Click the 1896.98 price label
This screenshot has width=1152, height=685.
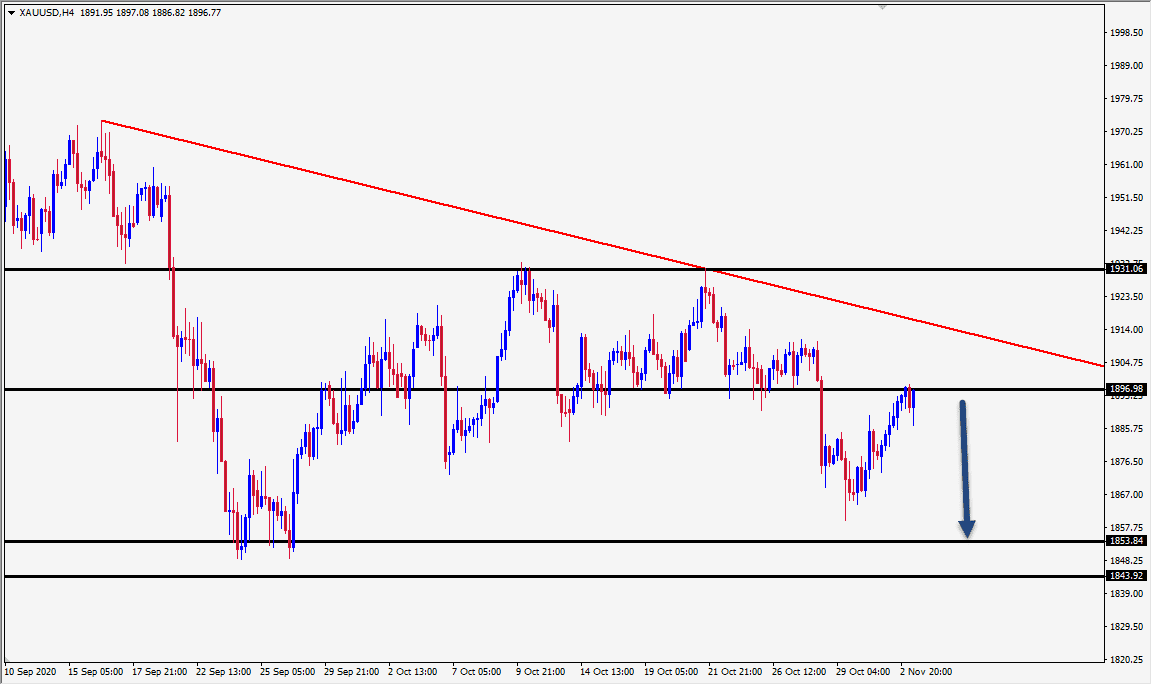[1126, 389]
